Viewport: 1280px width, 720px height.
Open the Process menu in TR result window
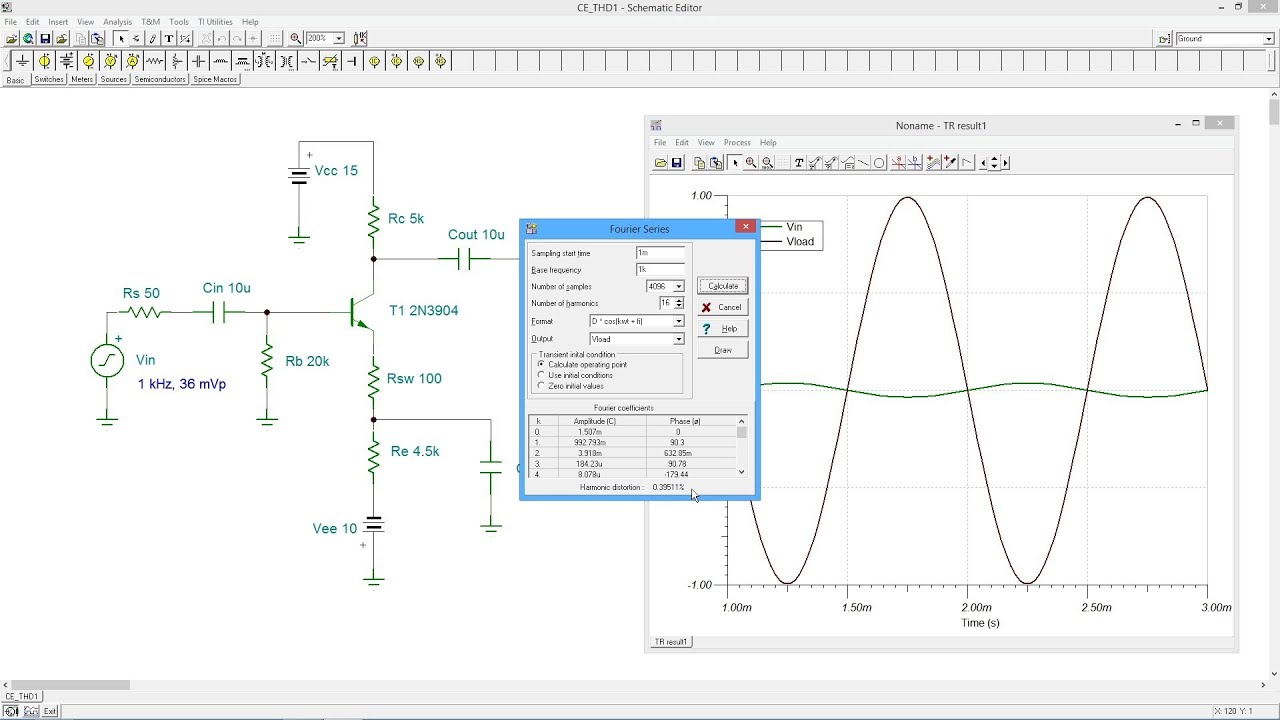coord(737,143)
